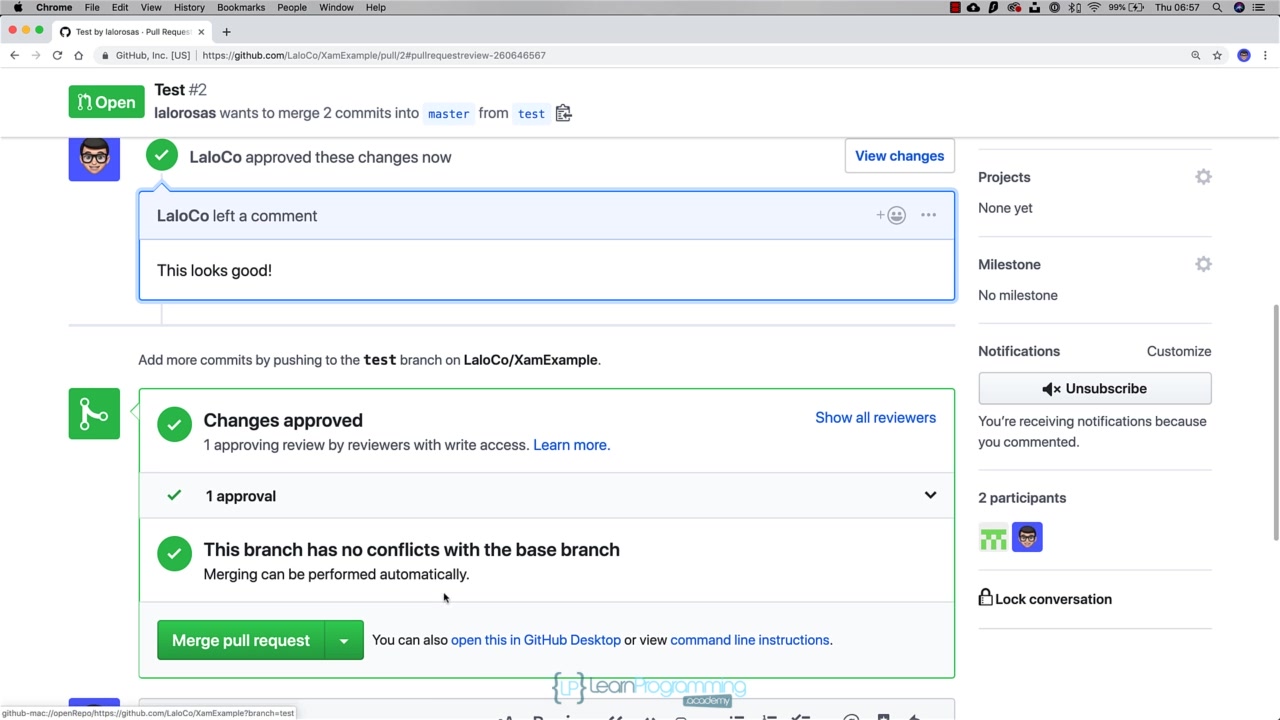Open the Milestone gear settings
This screenshot has height=720, width=1280.
pyautogui.click(x=1203, y=264)
